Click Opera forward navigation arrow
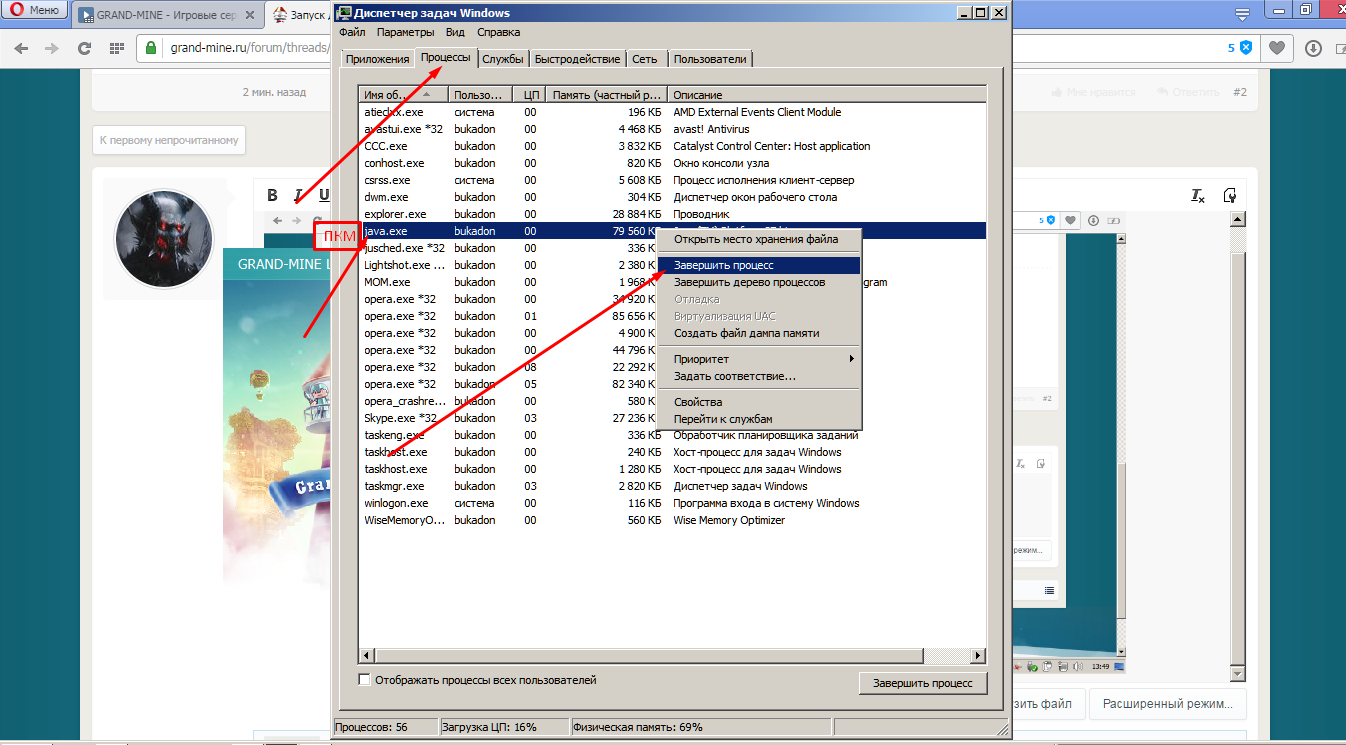 point(52,48)
